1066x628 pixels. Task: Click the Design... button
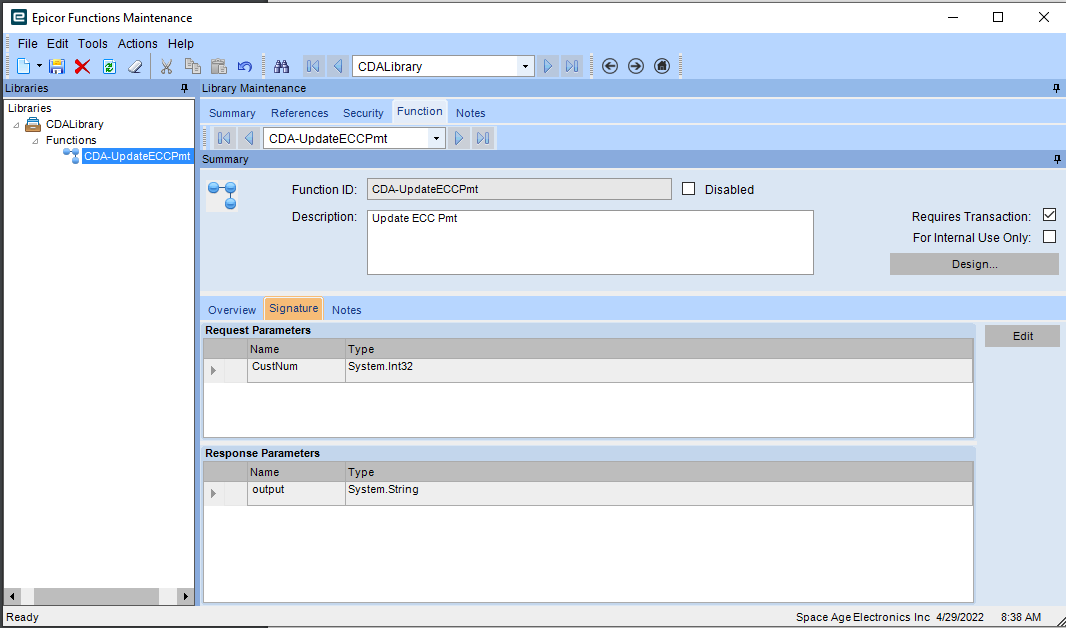(974, 264)
